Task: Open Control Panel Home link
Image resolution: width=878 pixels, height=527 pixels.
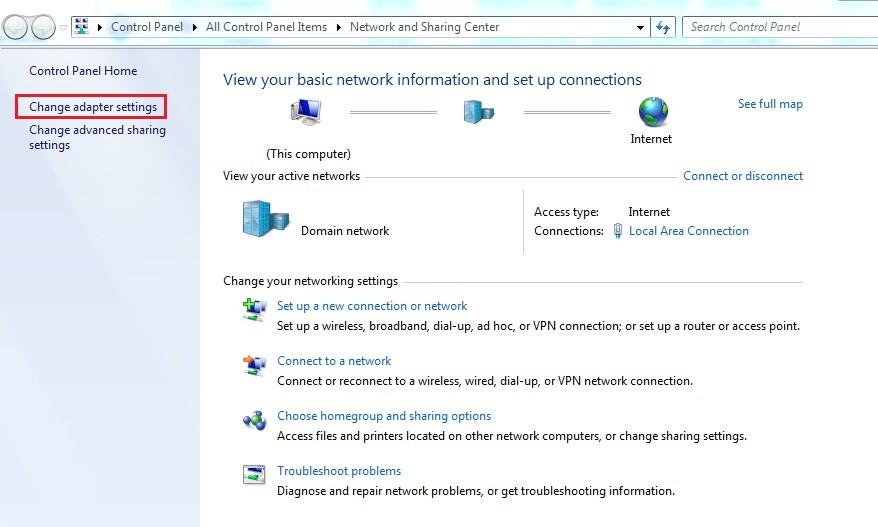Action: [x=83, y=71]
